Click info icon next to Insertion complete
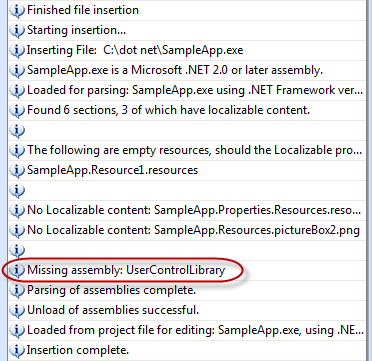Viewport: 372px width, 361px height. point(17,351)
